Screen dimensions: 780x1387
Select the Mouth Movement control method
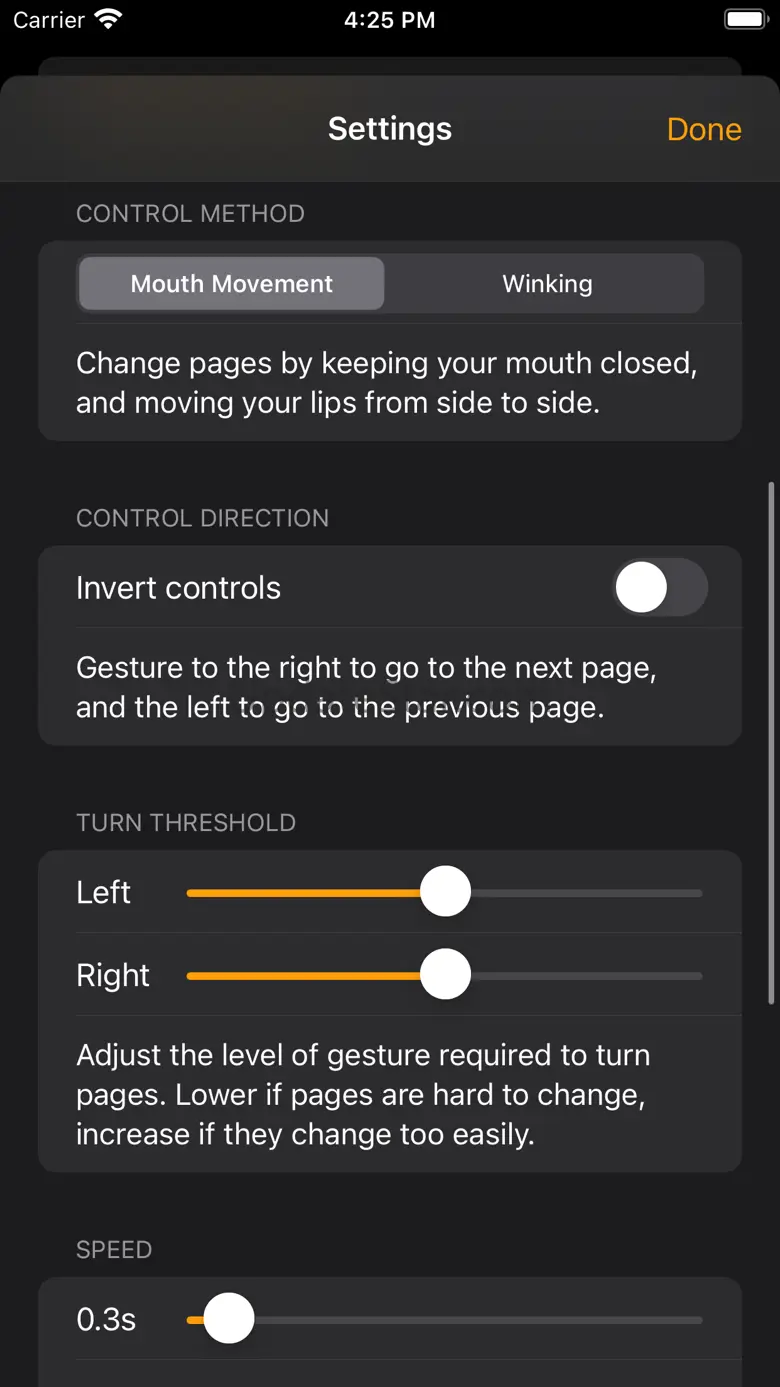pos(231,284)
